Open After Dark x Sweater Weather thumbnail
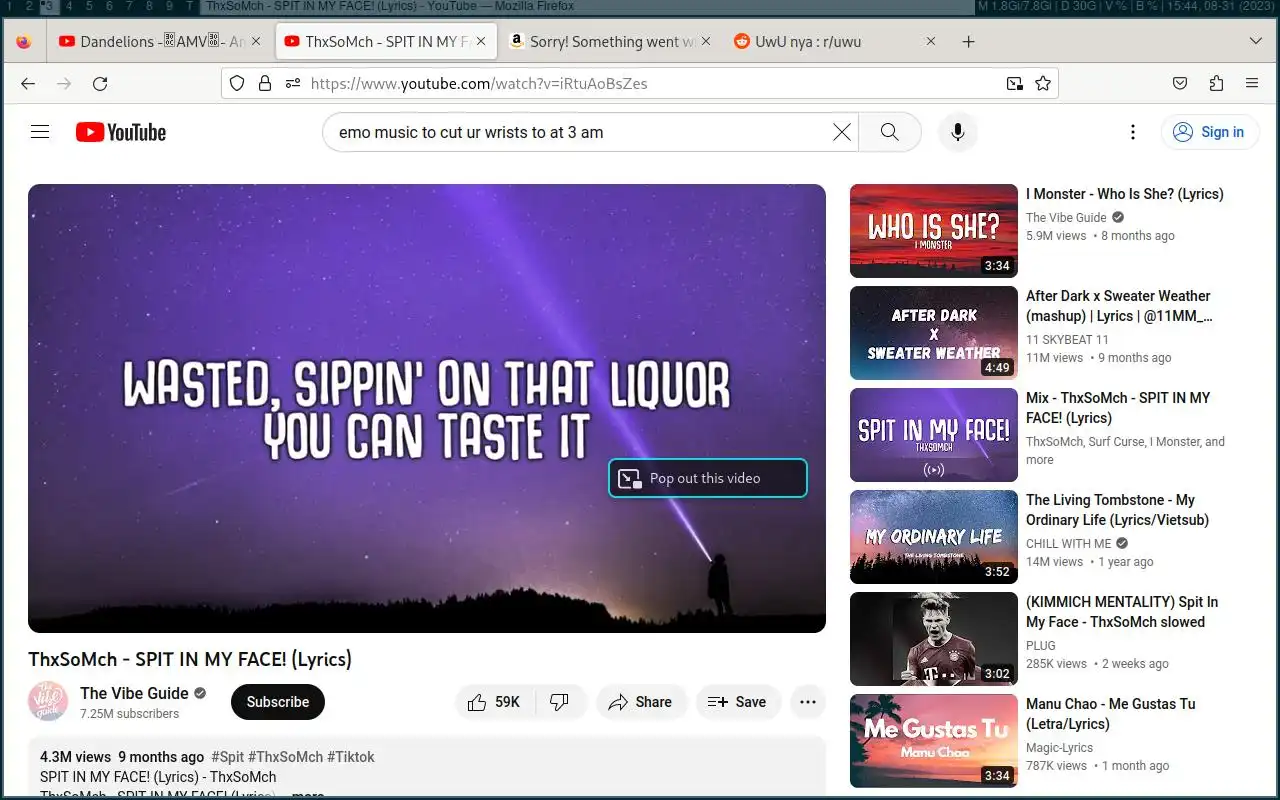The image size is (1280, 800). coord(934,333)
